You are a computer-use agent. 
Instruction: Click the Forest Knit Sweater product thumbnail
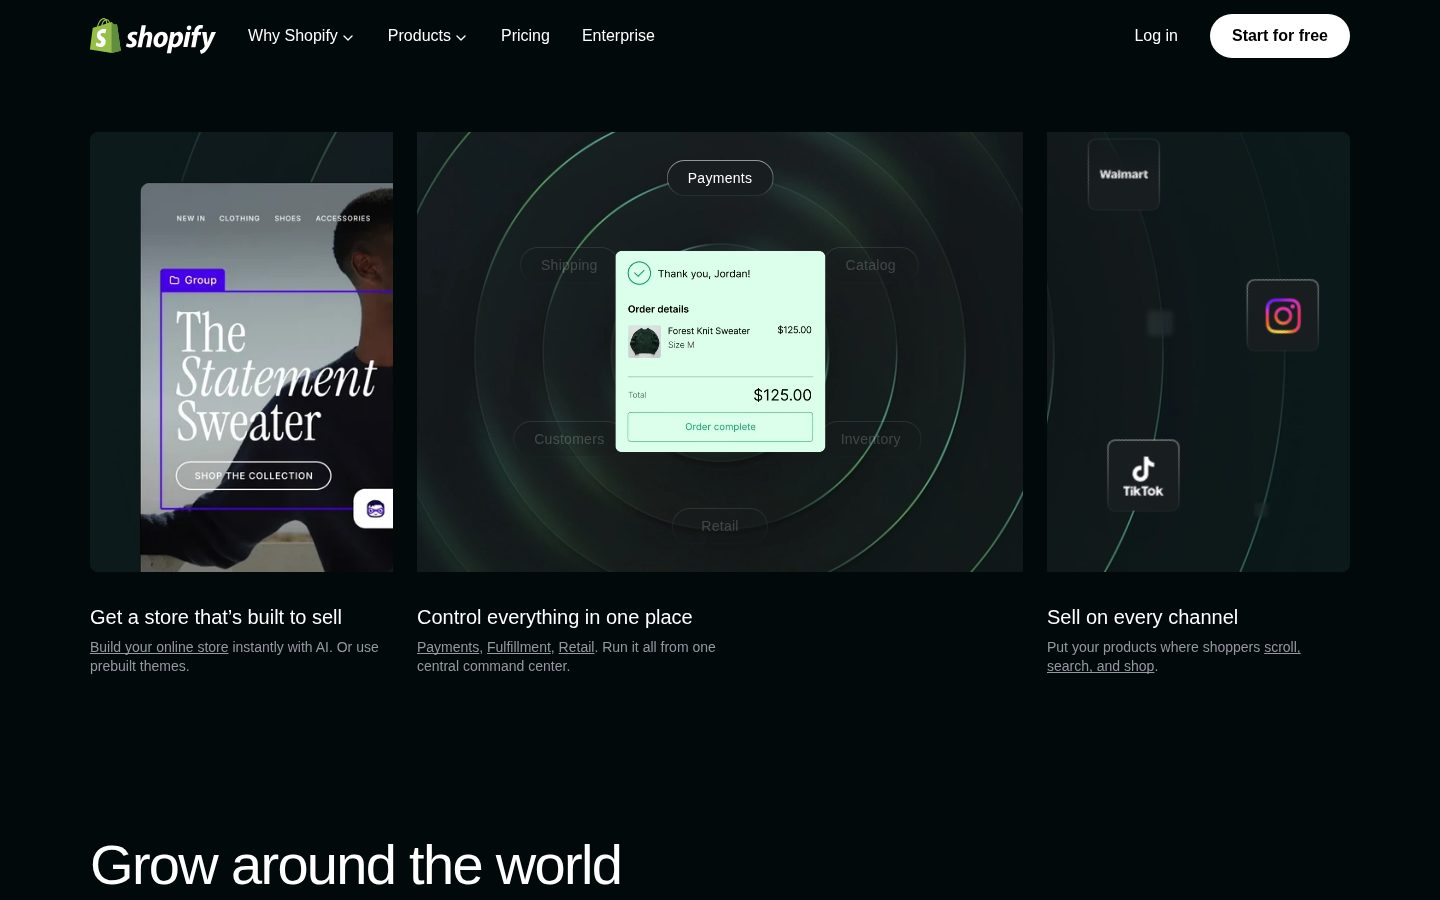644,341
